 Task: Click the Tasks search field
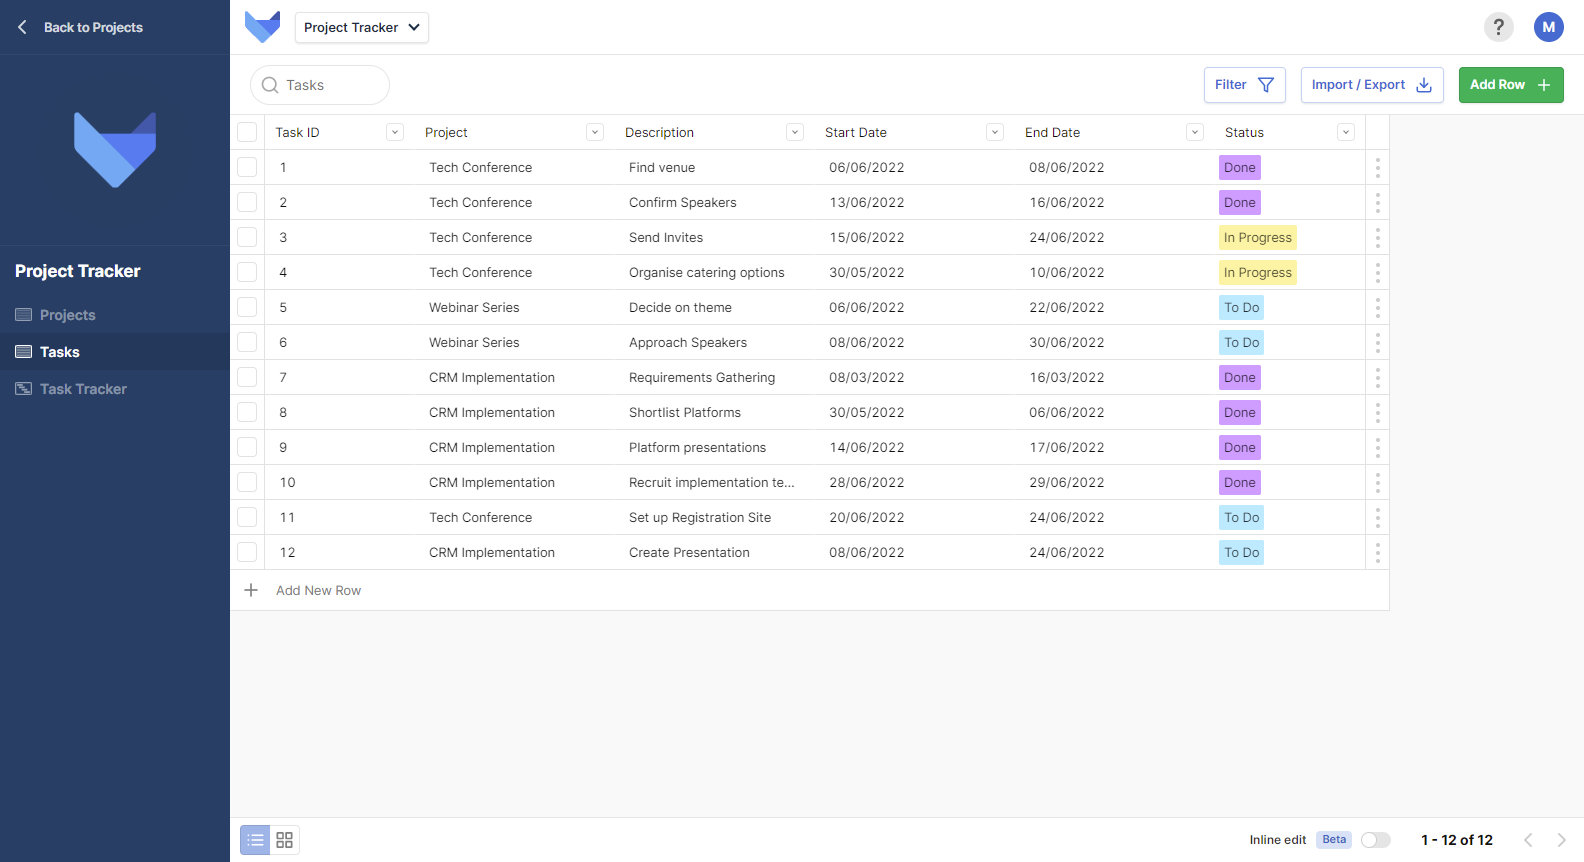(320, 85)
